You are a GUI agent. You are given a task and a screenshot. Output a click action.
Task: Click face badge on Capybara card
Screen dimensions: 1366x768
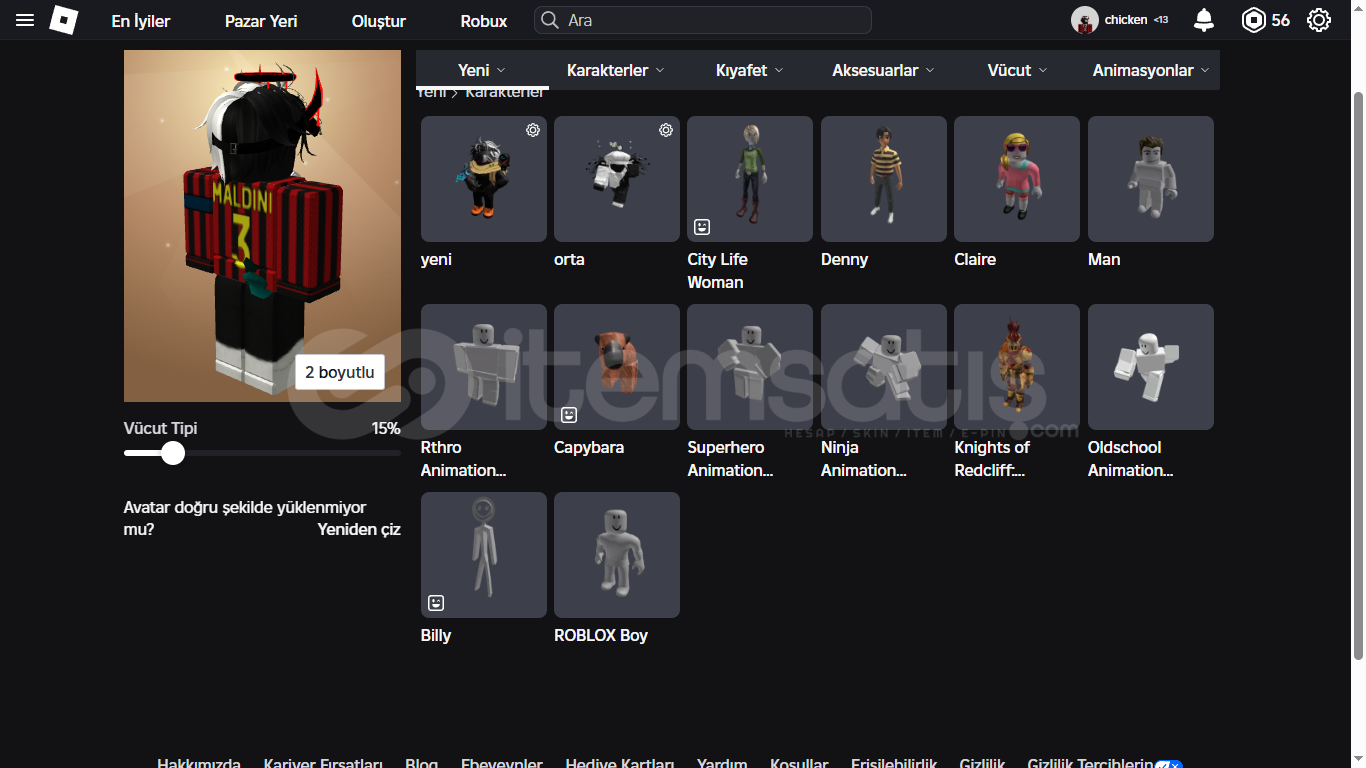569,415
